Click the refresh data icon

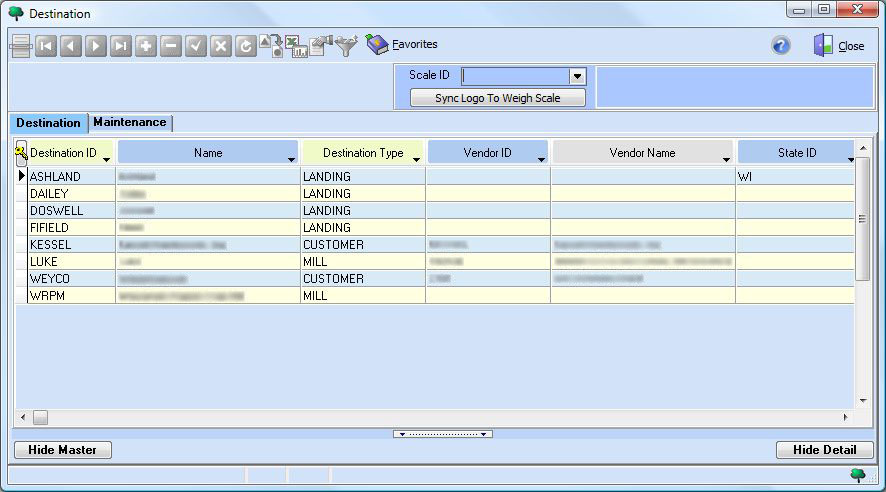click(x=246, y=46)
